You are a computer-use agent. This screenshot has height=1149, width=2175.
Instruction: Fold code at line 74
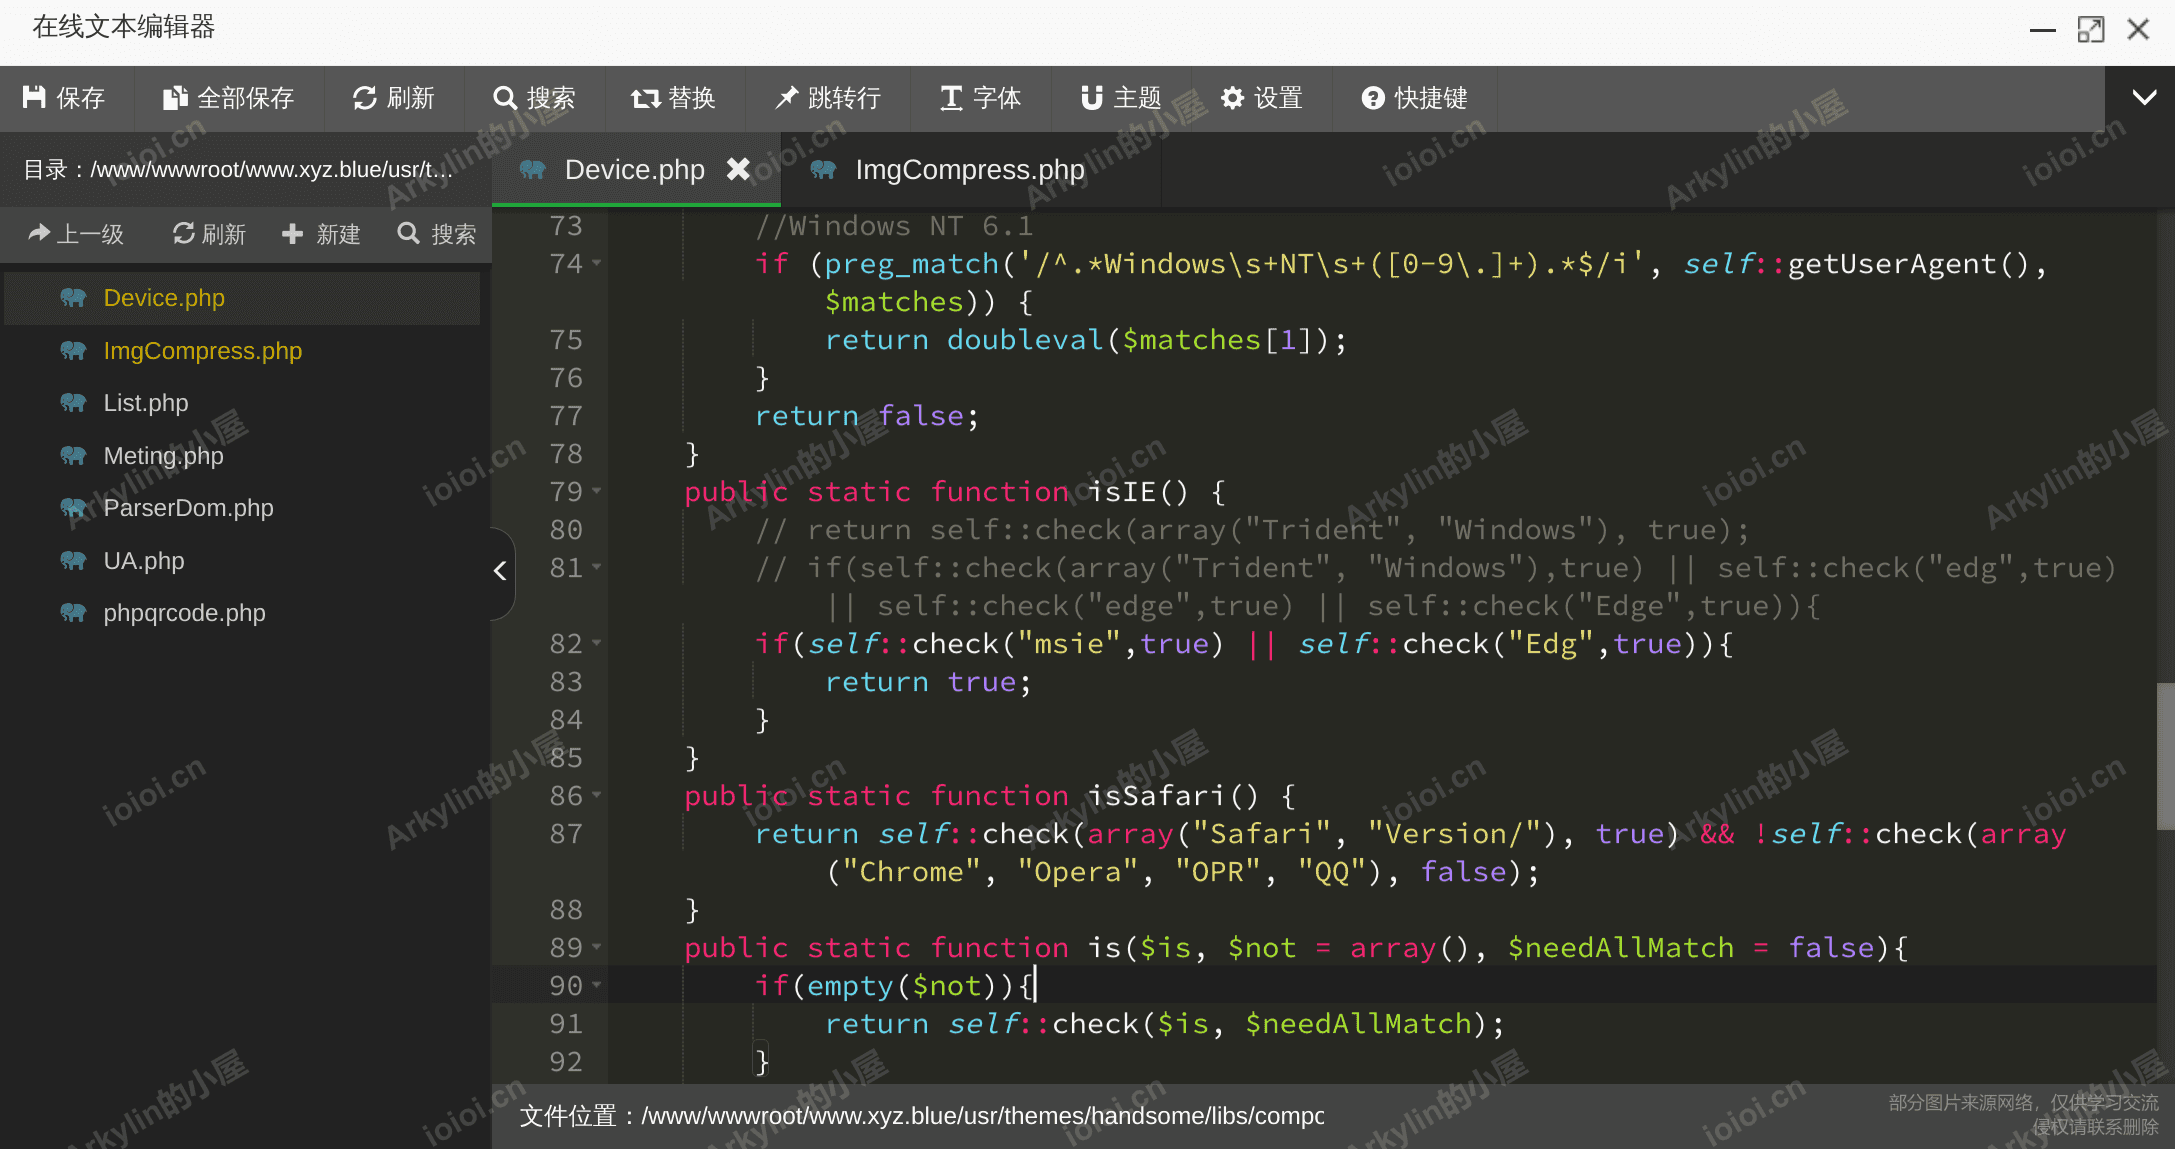coord(597,264)
